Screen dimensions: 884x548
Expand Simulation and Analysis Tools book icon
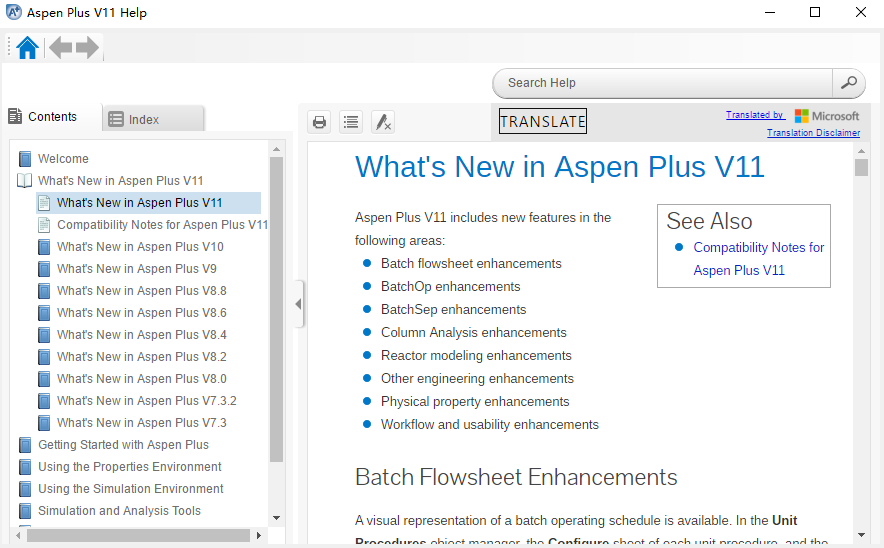pyautogui.click(x=25, y=511)
